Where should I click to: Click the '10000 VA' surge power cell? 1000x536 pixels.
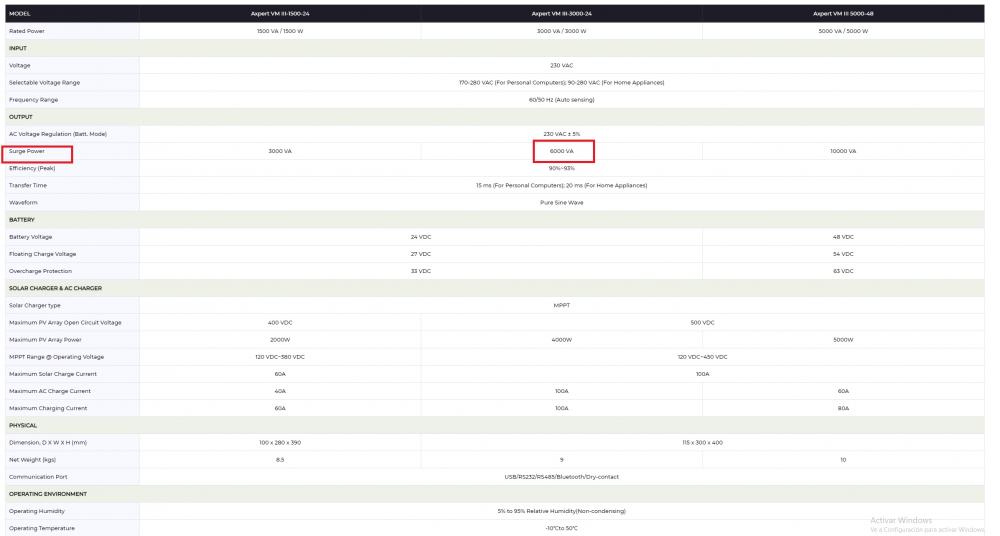coord(843,151)
